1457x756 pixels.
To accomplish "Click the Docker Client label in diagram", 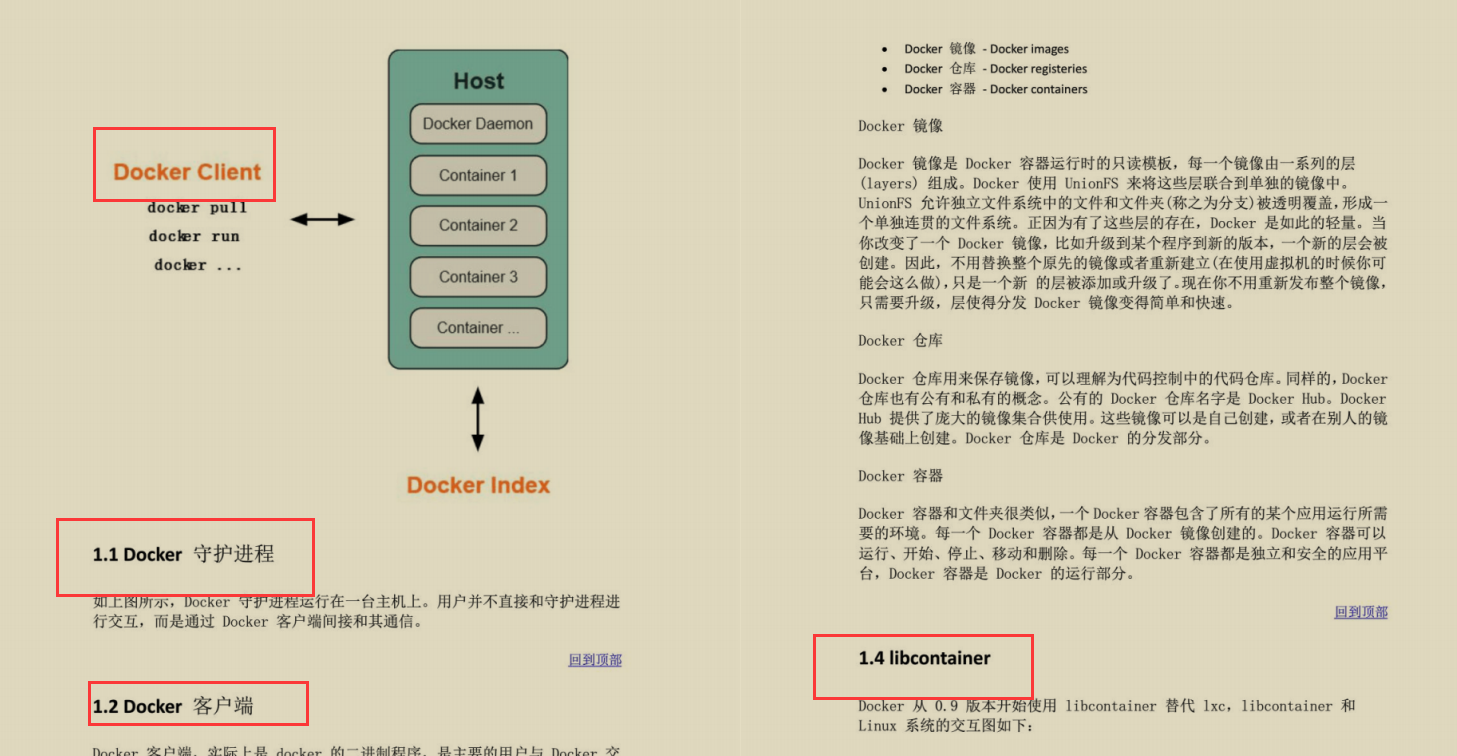I will (187, 172).
